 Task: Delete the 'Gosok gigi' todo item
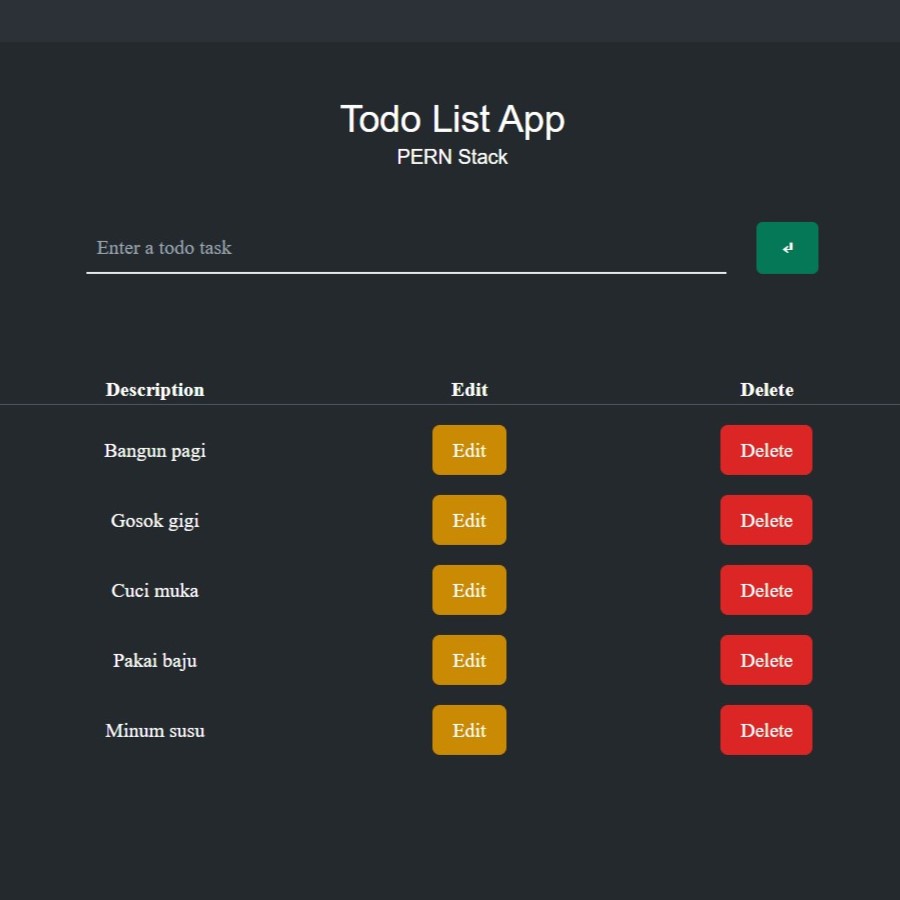point(766,520)
